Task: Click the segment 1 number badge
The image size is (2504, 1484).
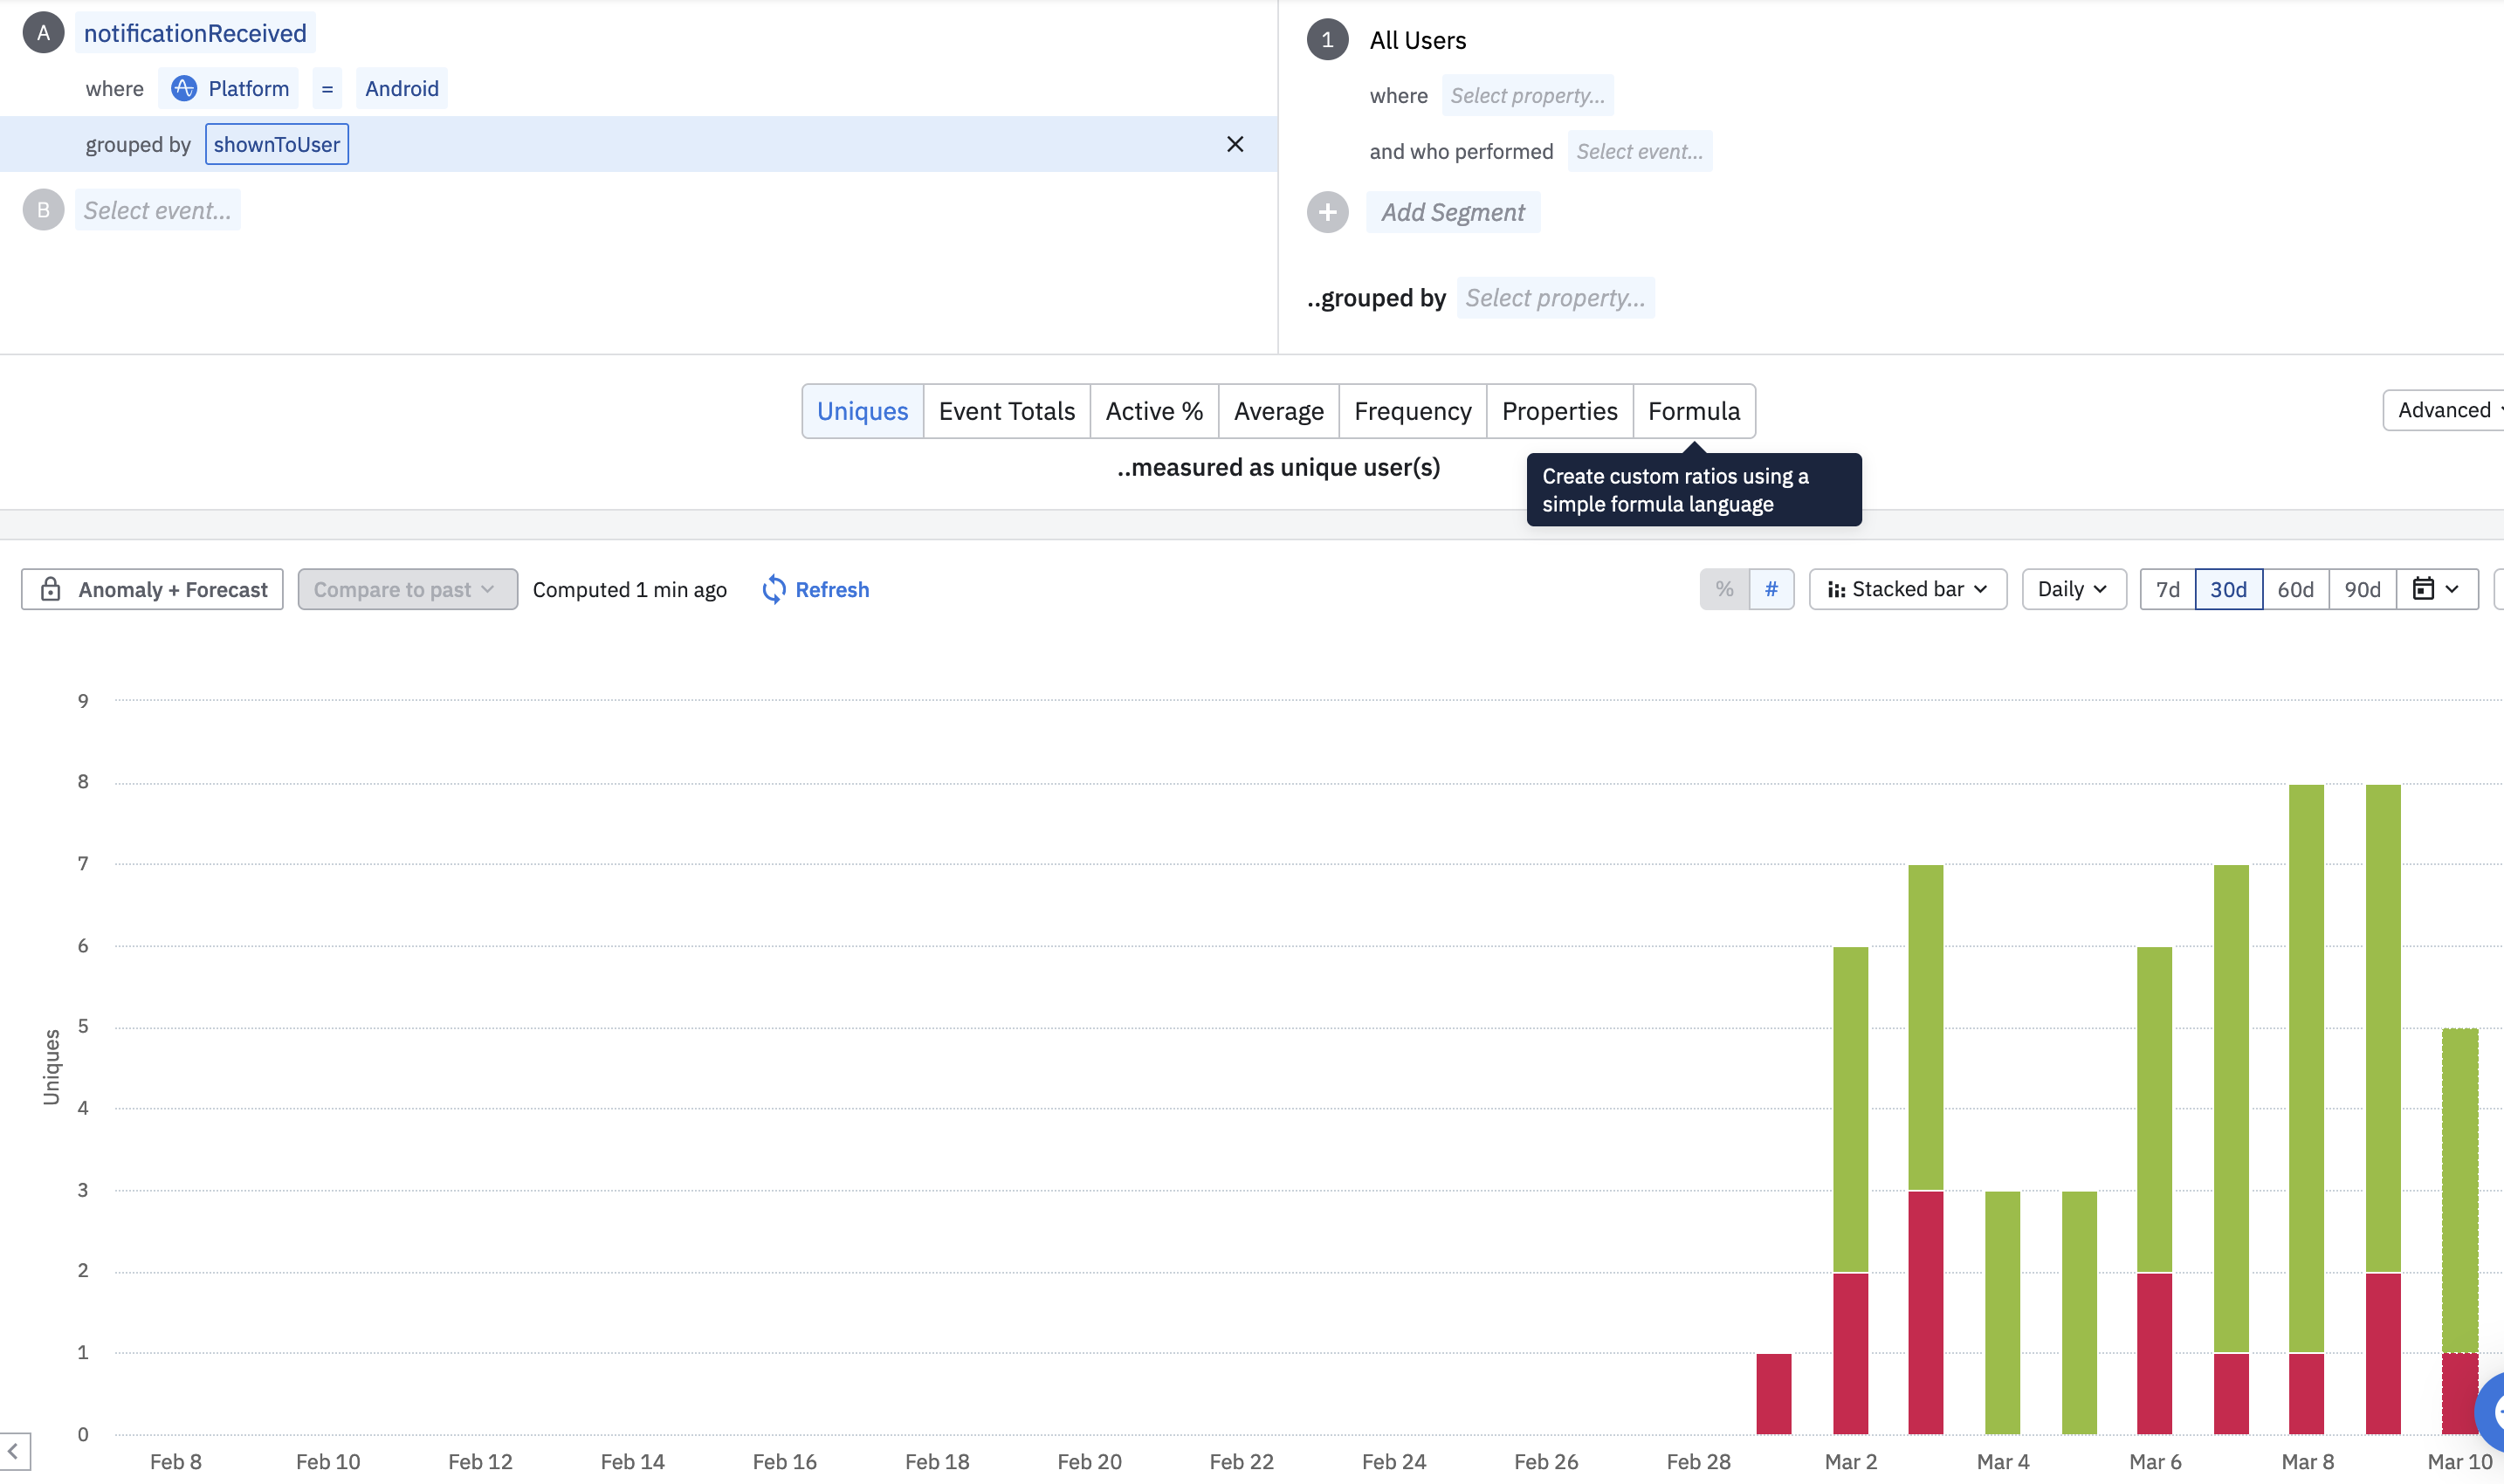Action: [1327, 40]
